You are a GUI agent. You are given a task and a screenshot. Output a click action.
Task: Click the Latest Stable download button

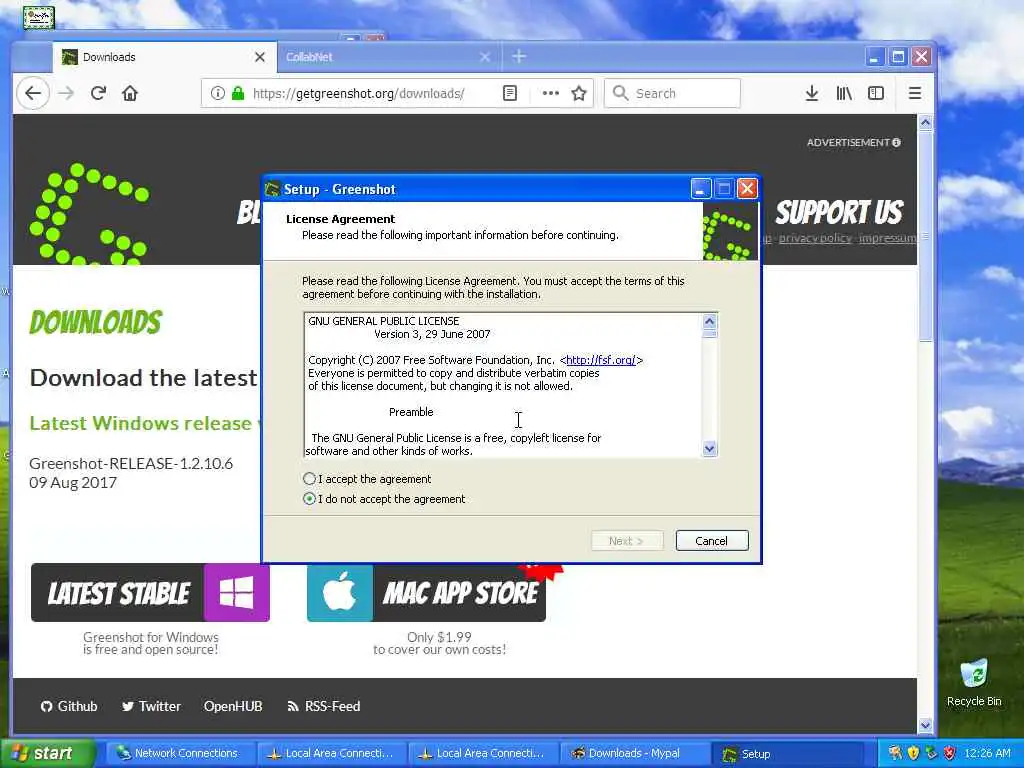coord(150,592)
